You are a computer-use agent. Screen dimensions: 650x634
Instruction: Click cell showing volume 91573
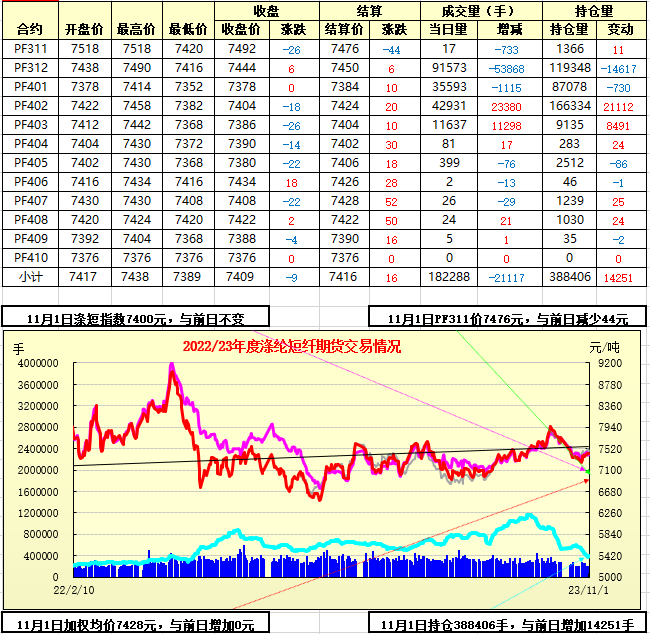coord(449,68)
